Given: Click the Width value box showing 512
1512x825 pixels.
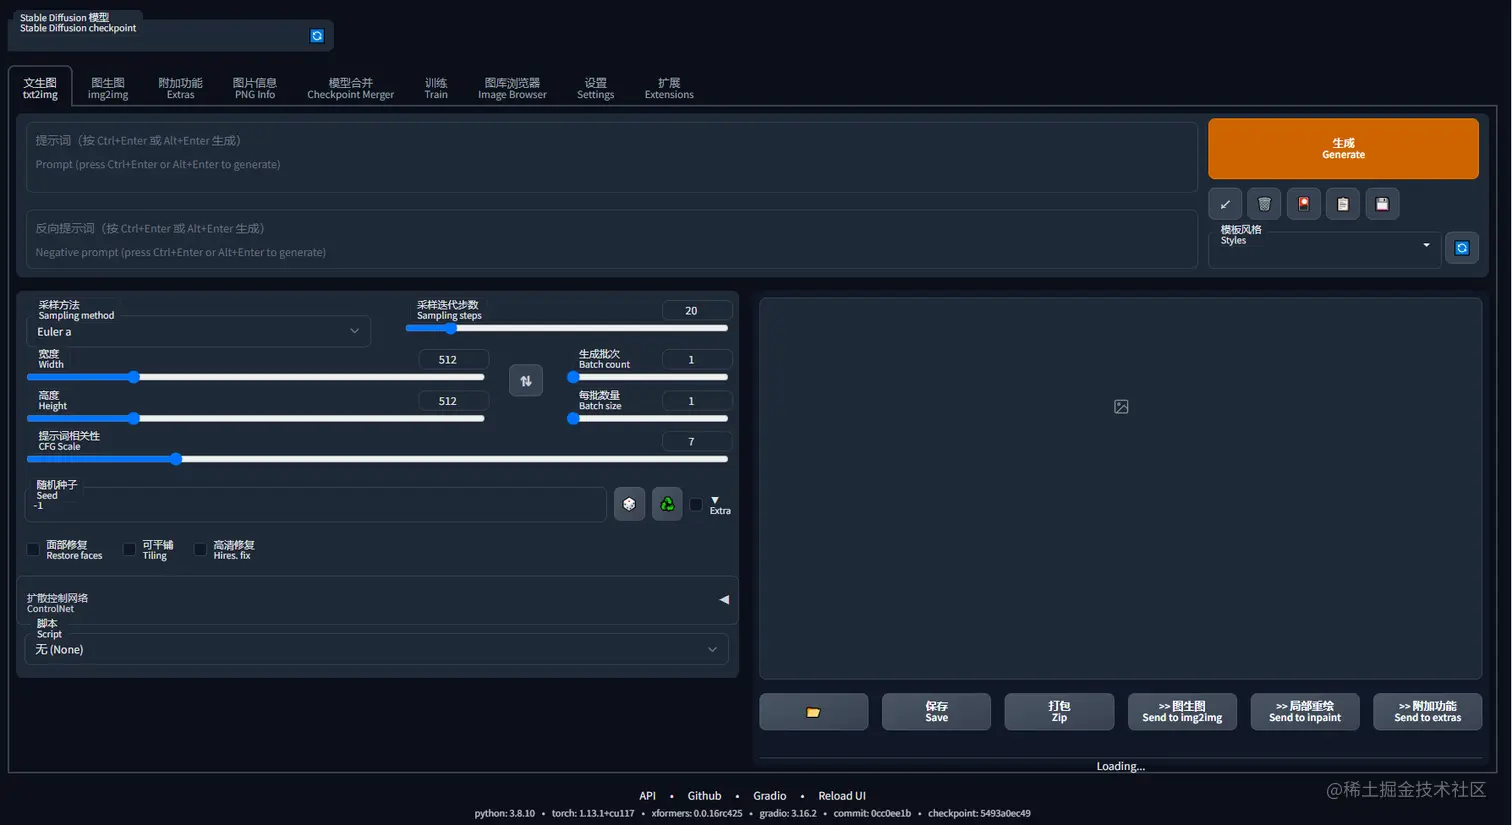Looking at the screenshot, I should (x=454, y=360).
